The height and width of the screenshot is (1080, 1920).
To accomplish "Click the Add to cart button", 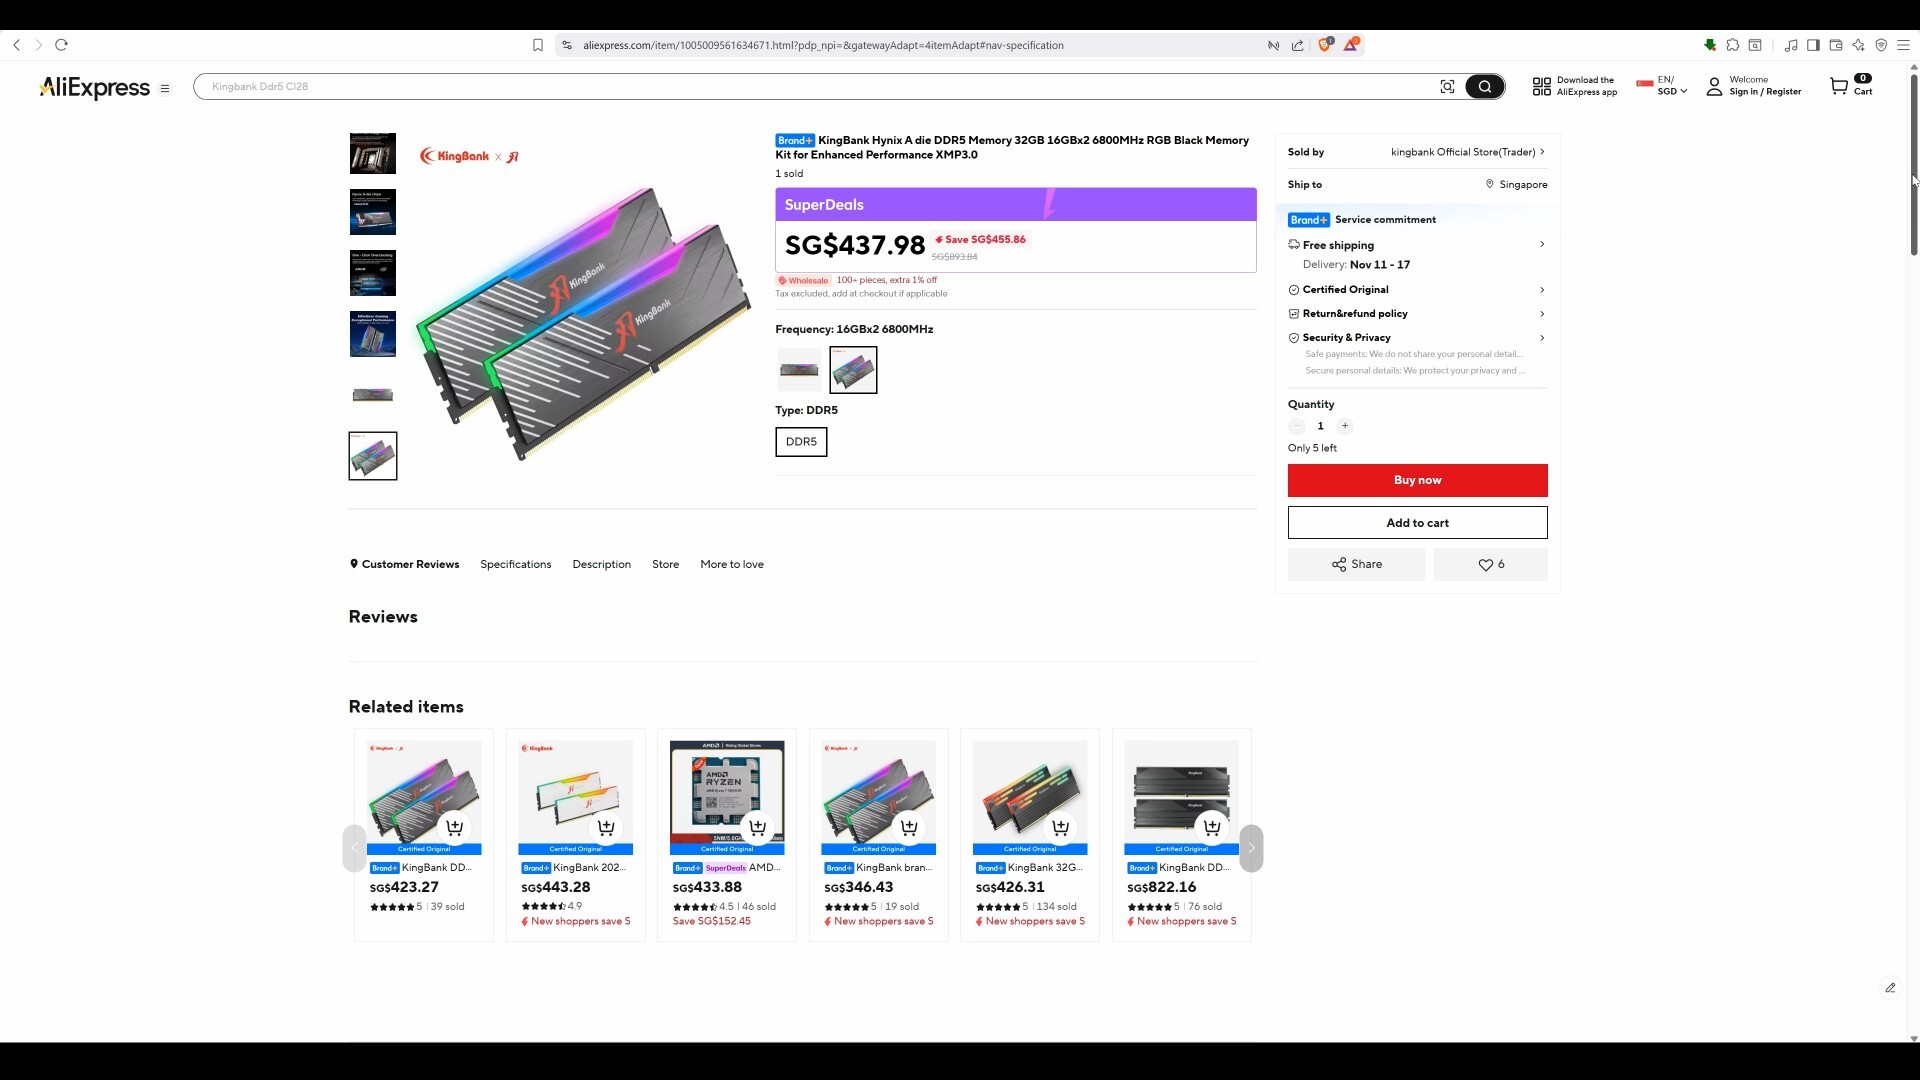I will [x=1417, y=522].
